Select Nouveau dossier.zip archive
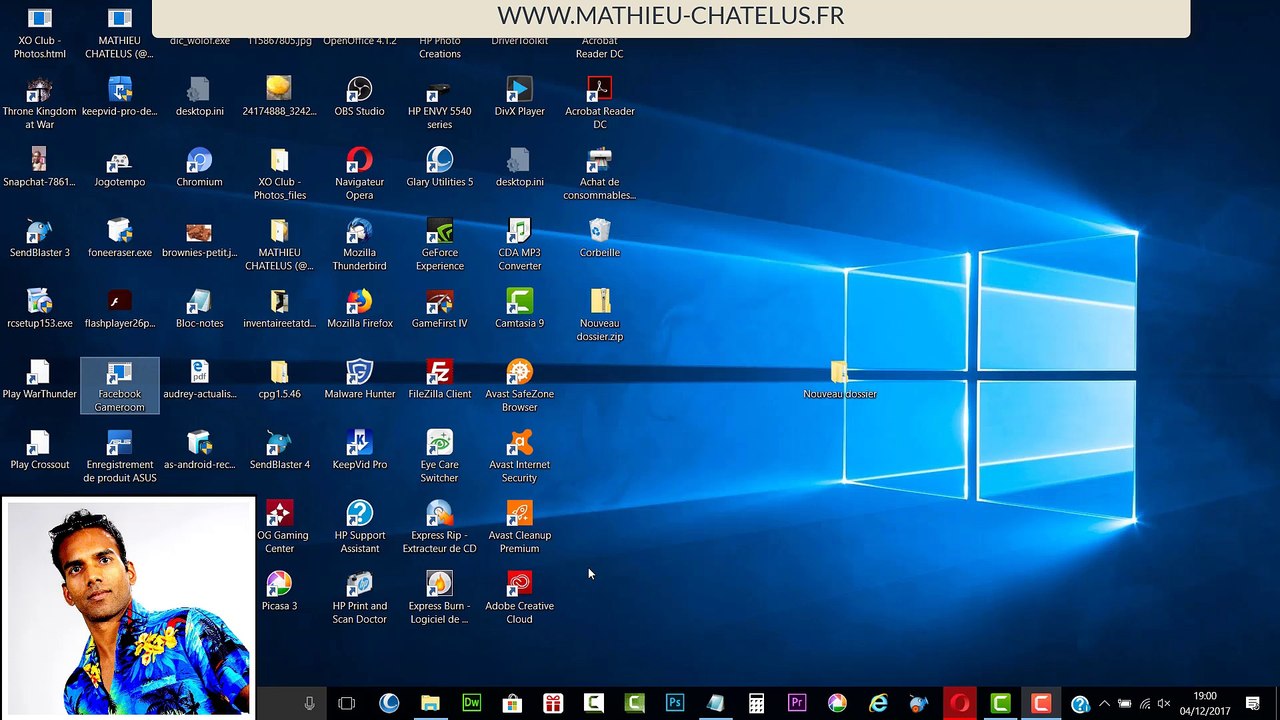Image resolution: width=1280 pixels, height=720 pixels. [599, 315]
